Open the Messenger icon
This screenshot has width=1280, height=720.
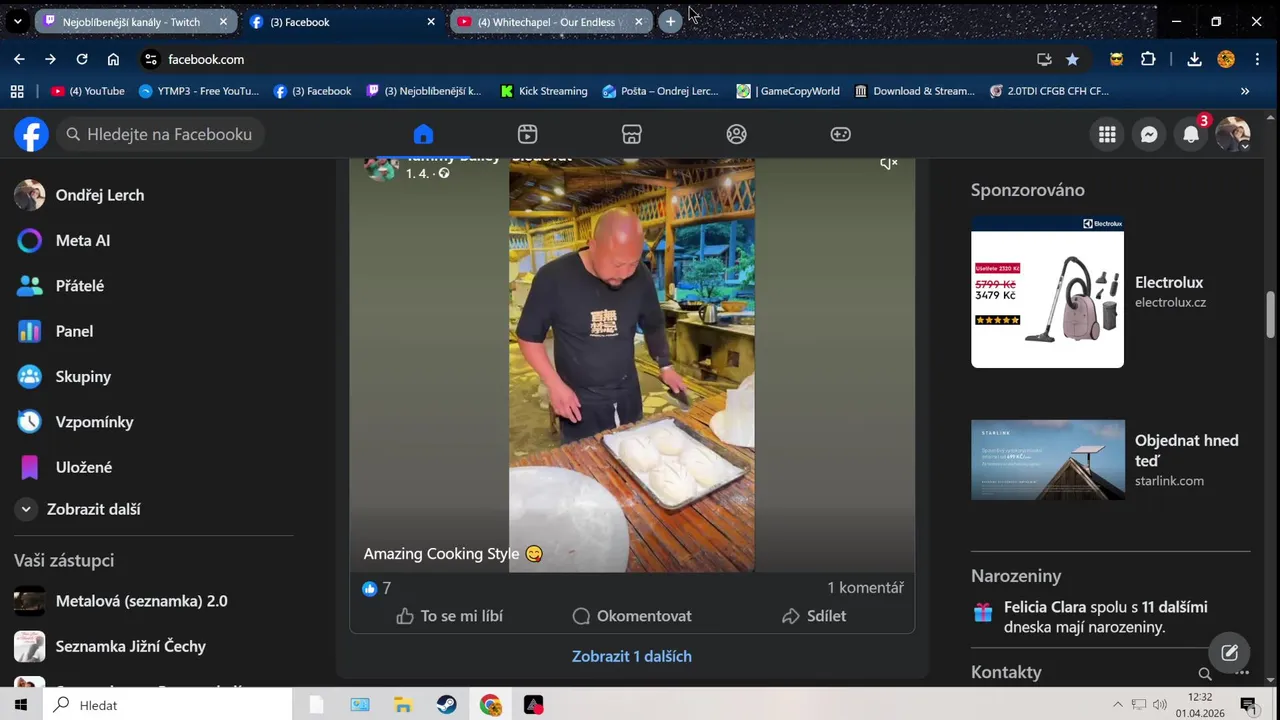[x=1149, y=134]
